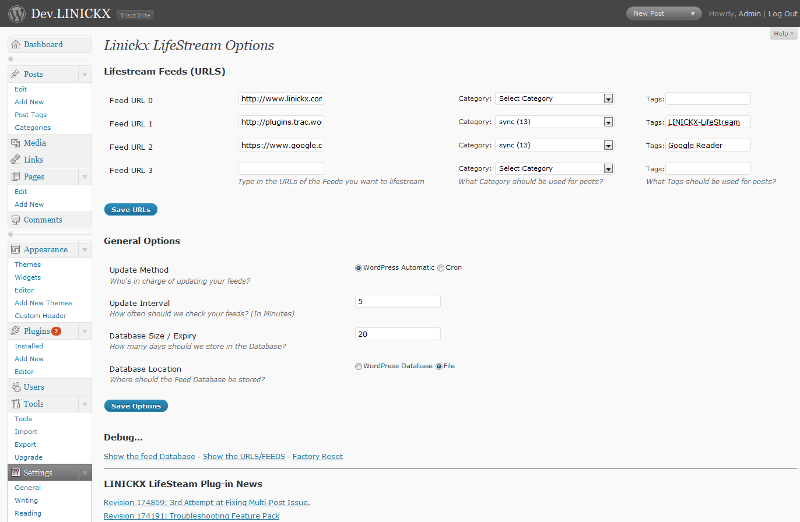Collapse the Pages menu section

point(85,177)
